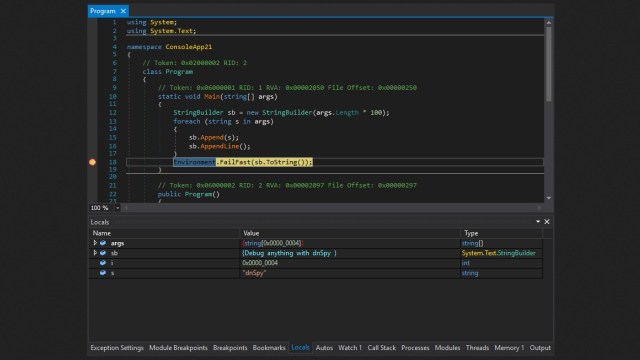The image size is (640, 360).
Task: Click the AppendLine call on line 16
Action: point(220,146)
